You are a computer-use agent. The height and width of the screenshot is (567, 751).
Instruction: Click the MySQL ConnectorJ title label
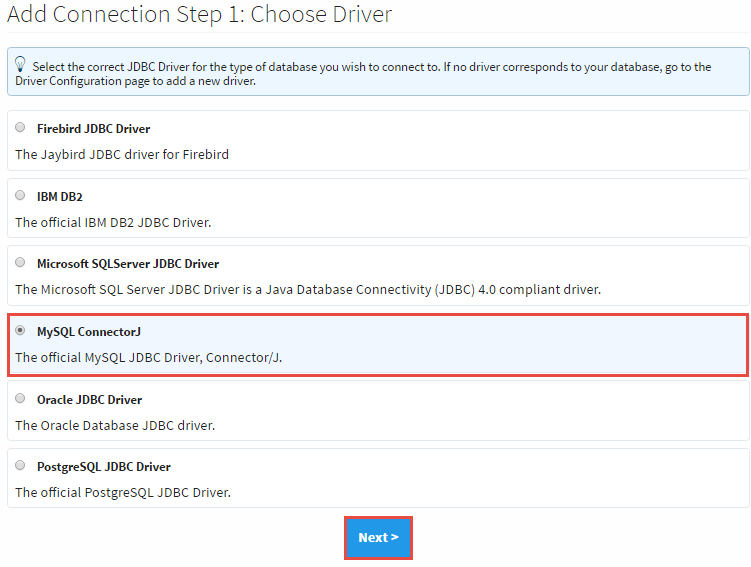pyautogui.click(x=88, y=332)
